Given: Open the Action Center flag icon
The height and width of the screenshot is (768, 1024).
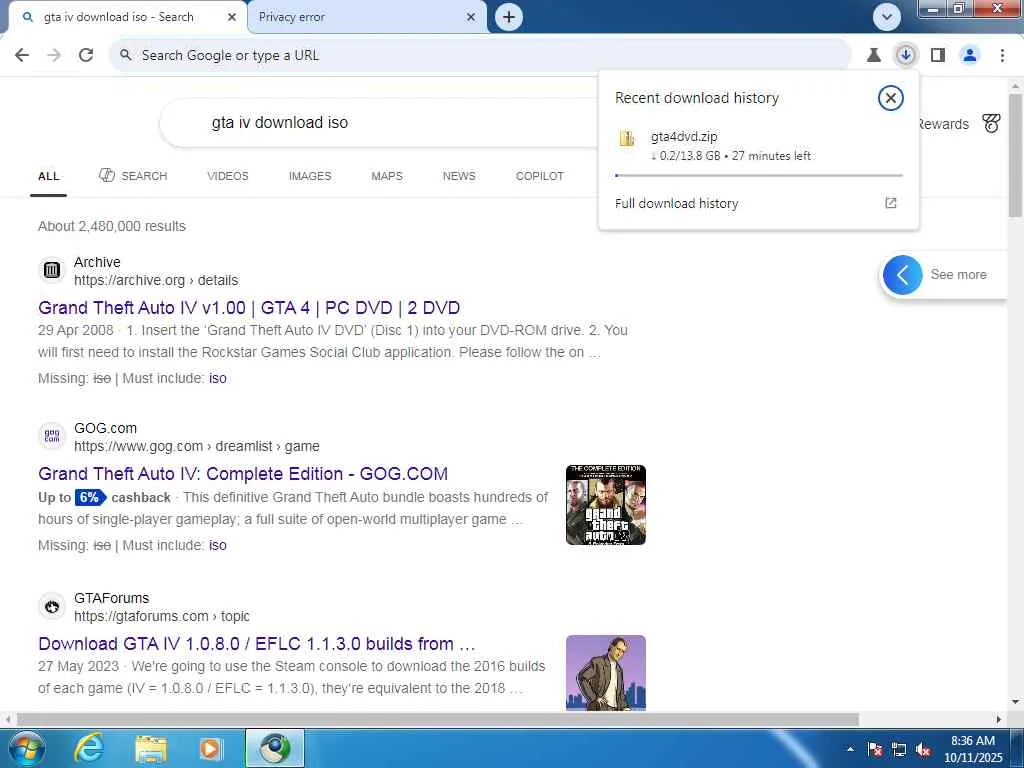Looking at the screenshot, I should pos(874,749).
